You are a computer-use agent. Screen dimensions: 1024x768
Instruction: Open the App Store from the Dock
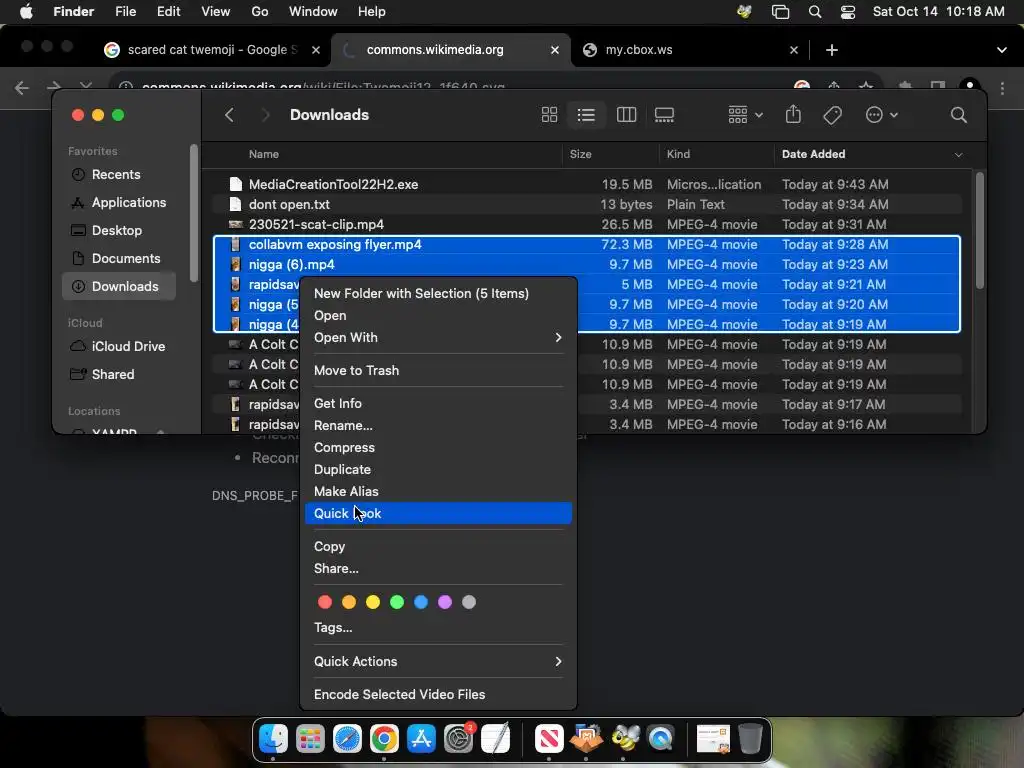point(421,739)
